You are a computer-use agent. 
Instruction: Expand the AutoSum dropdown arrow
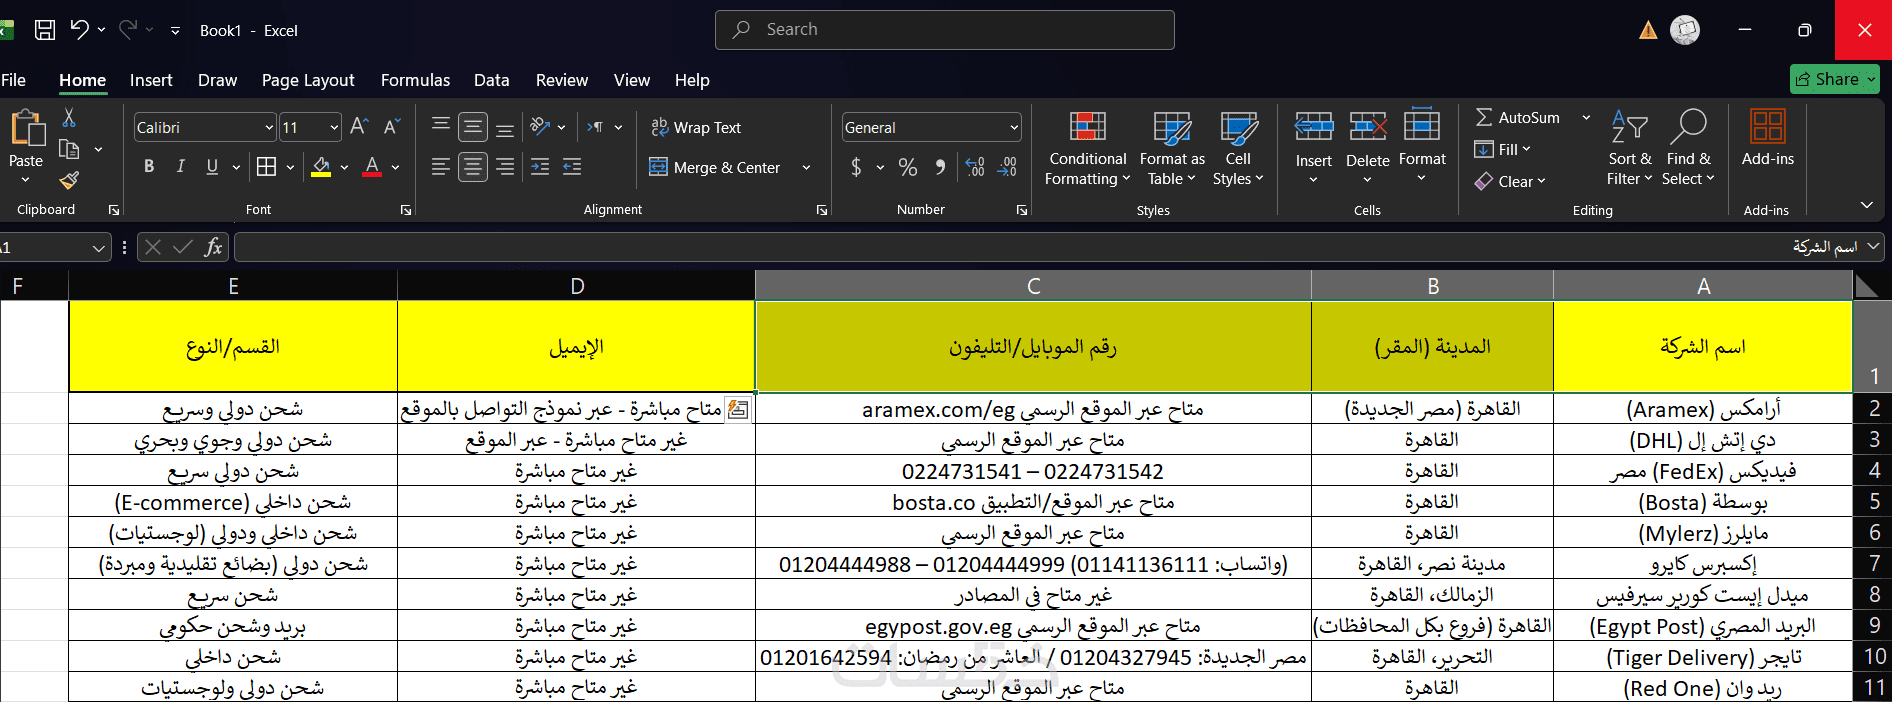click(1586, 117)
